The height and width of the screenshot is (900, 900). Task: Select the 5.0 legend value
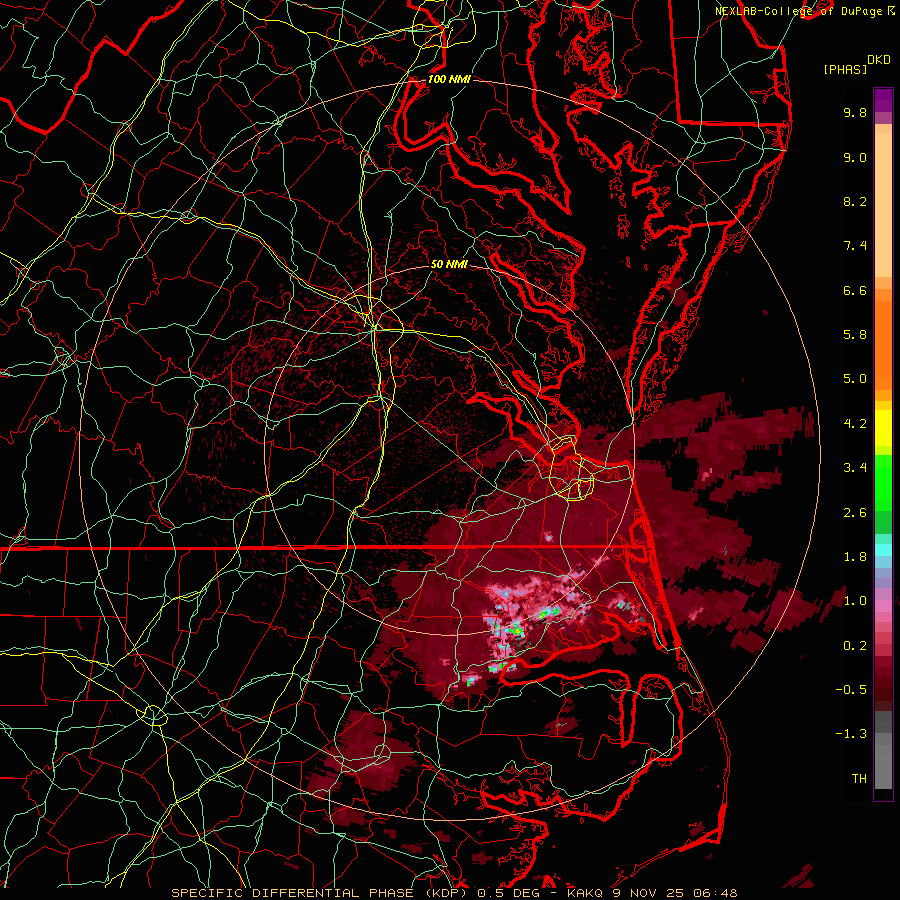[x=855, y=379]
